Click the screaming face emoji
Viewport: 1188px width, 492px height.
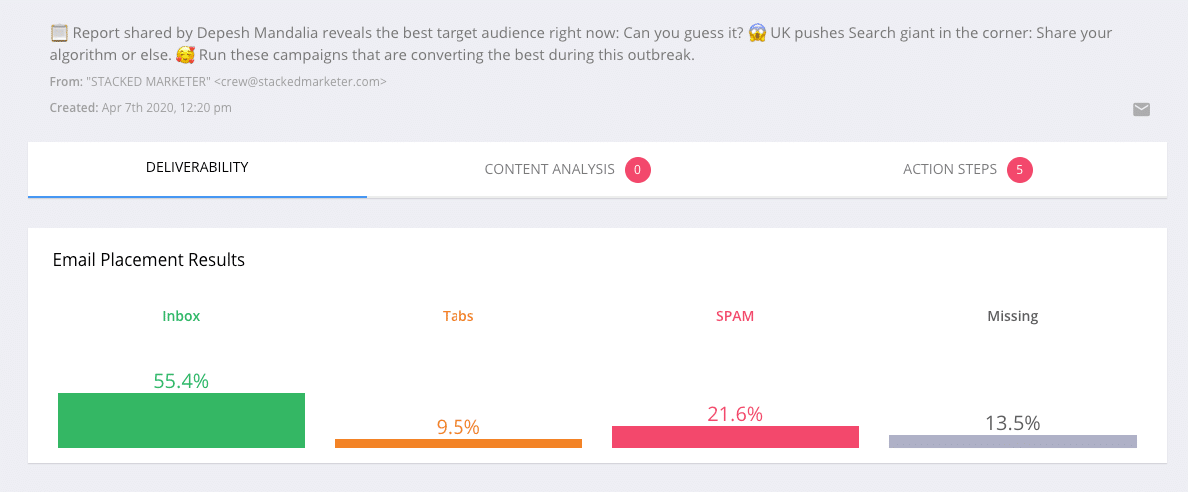coord(757,33)
